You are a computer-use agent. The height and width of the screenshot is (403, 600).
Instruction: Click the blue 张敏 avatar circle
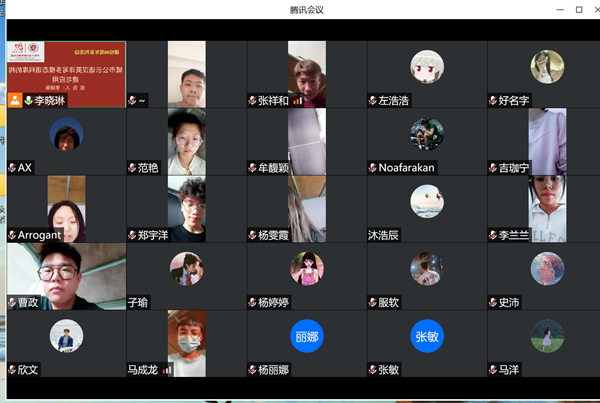click(426, 336)
